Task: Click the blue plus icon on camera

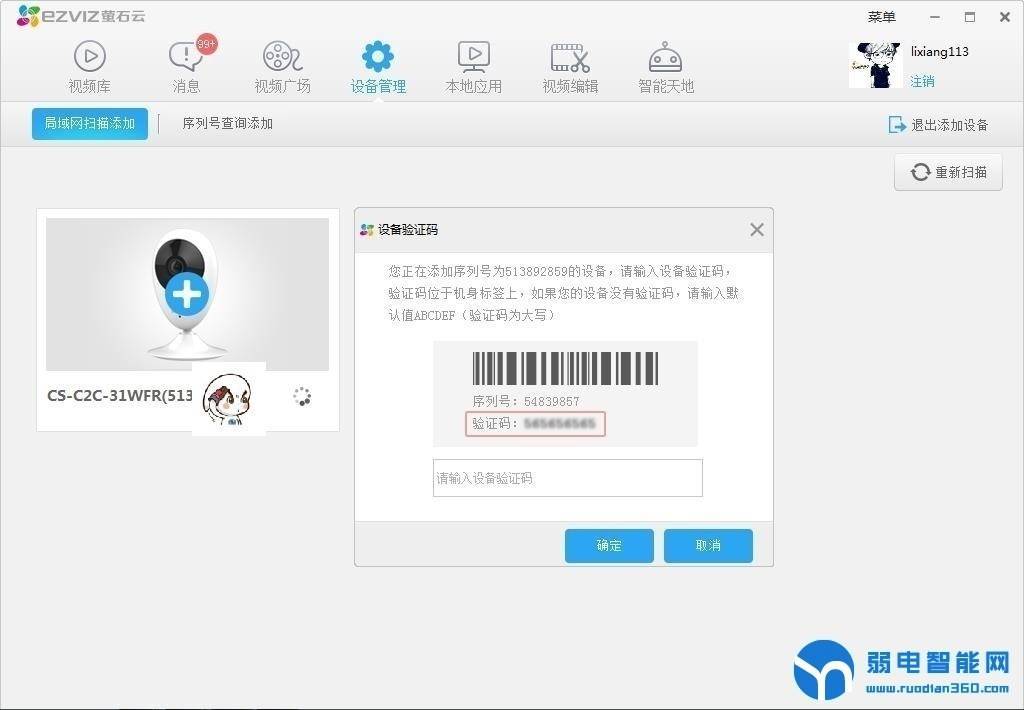Action: tap(187, 295)
